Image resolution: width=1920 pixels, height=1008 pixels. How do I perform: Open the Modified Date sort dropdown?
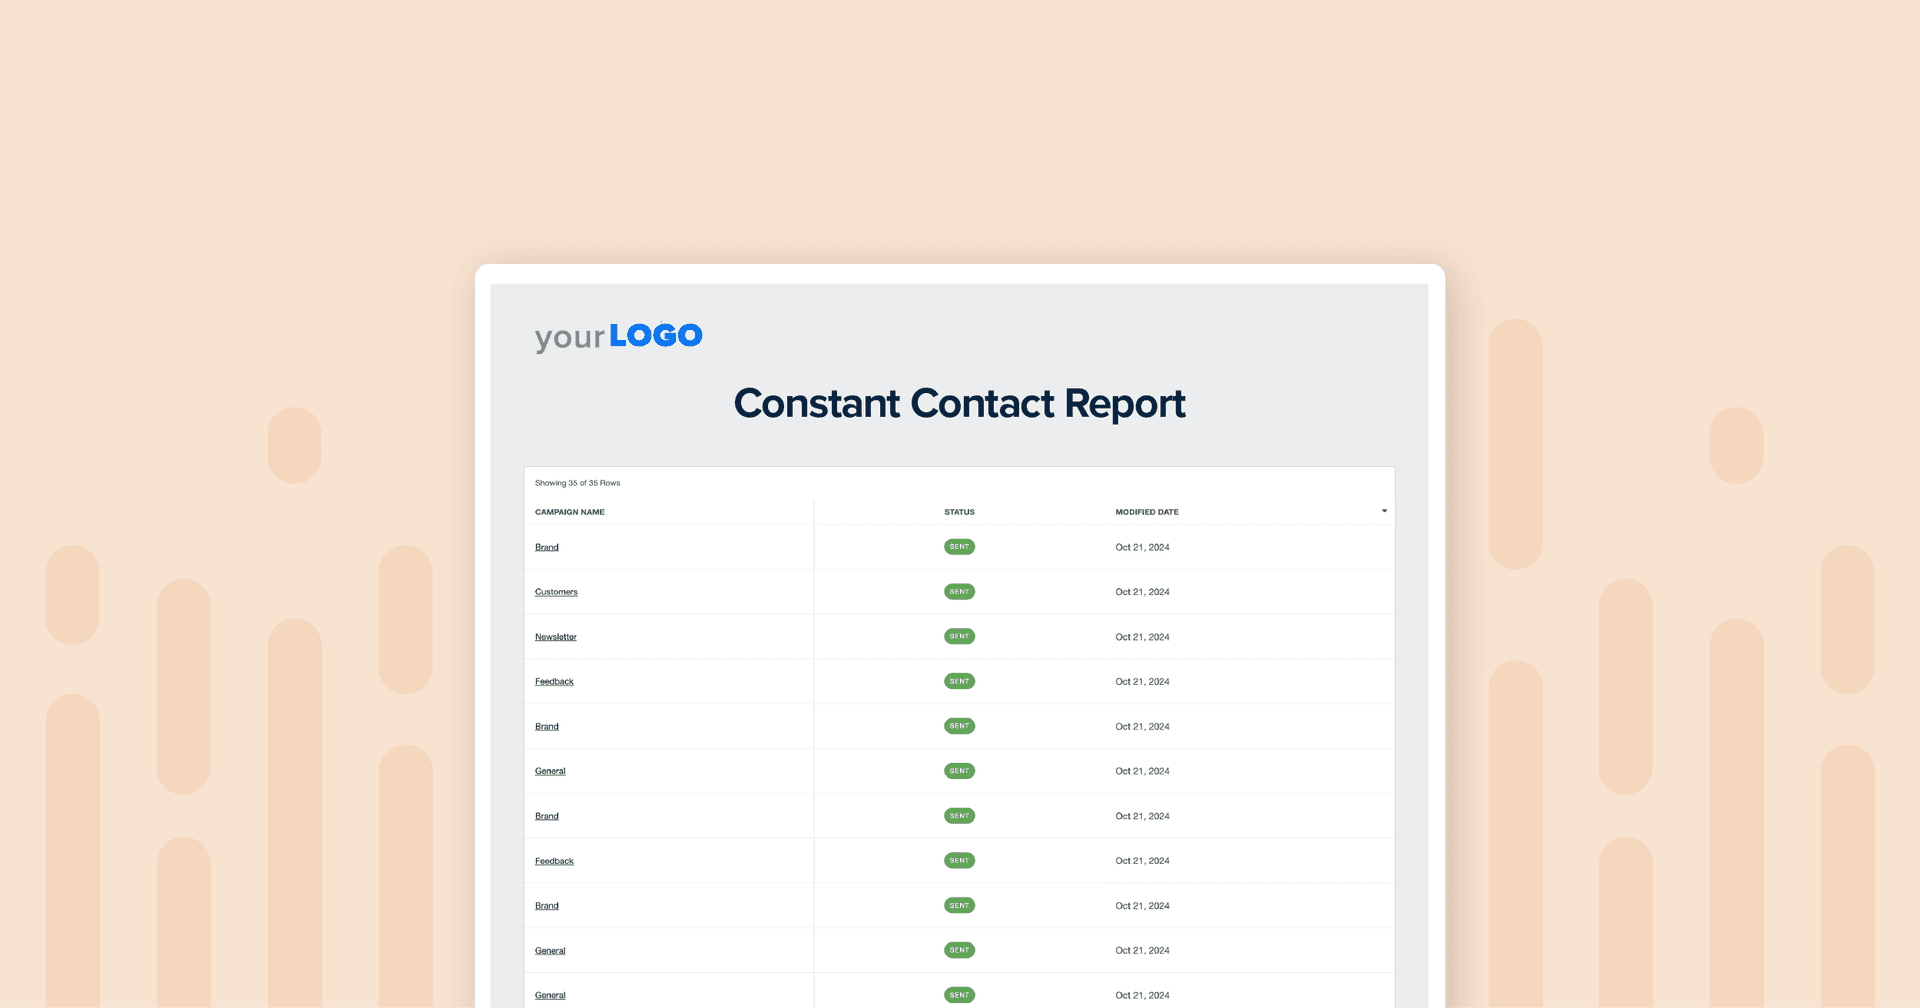coord(1384,510)
